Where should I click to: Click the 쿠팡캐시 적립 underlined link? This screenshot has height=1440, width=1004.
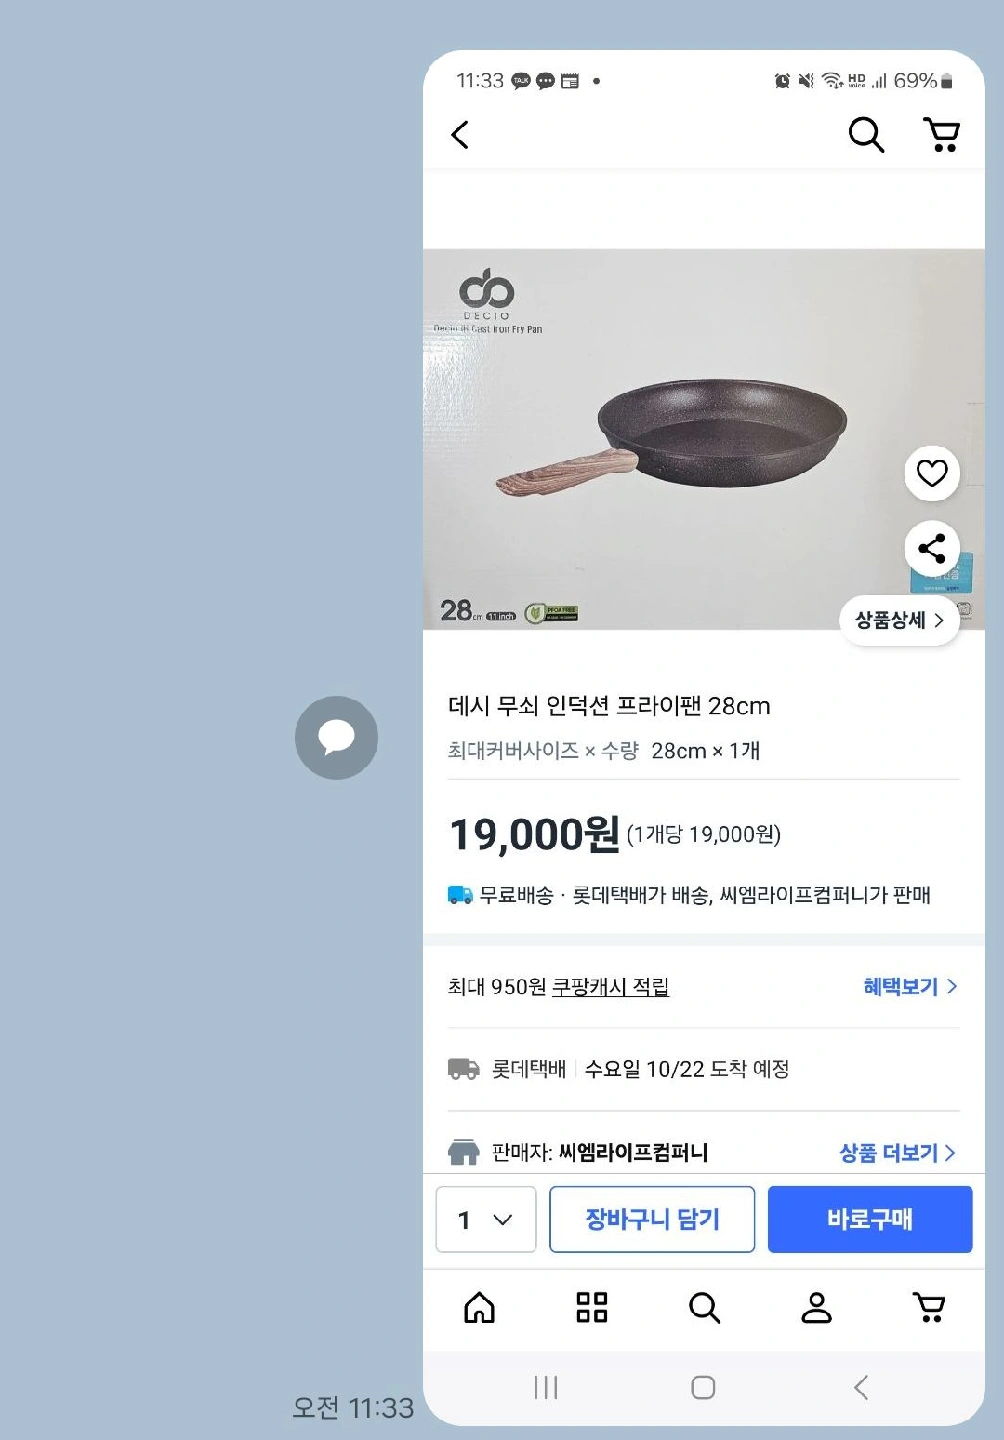(610, 987)
